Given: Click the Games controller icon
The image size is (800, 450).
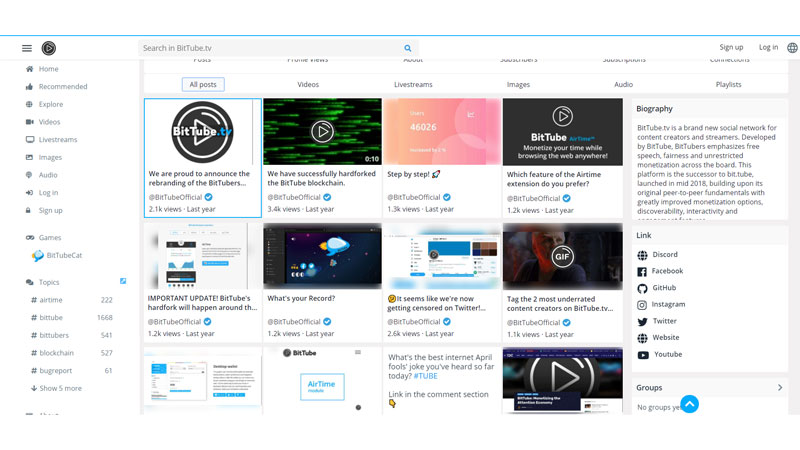Looking at the screenshot, I should pyautogui.click(x=30, y=238).
